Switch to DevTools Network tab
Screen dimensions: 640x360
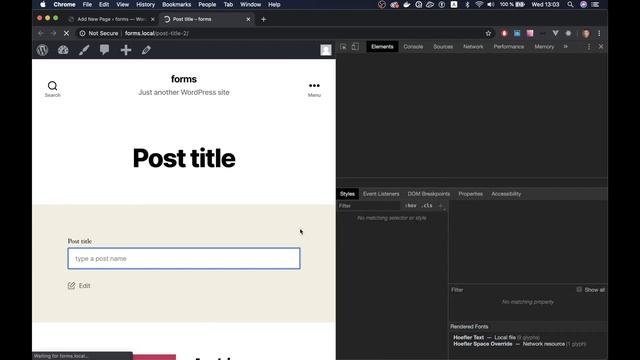point(473,47)
